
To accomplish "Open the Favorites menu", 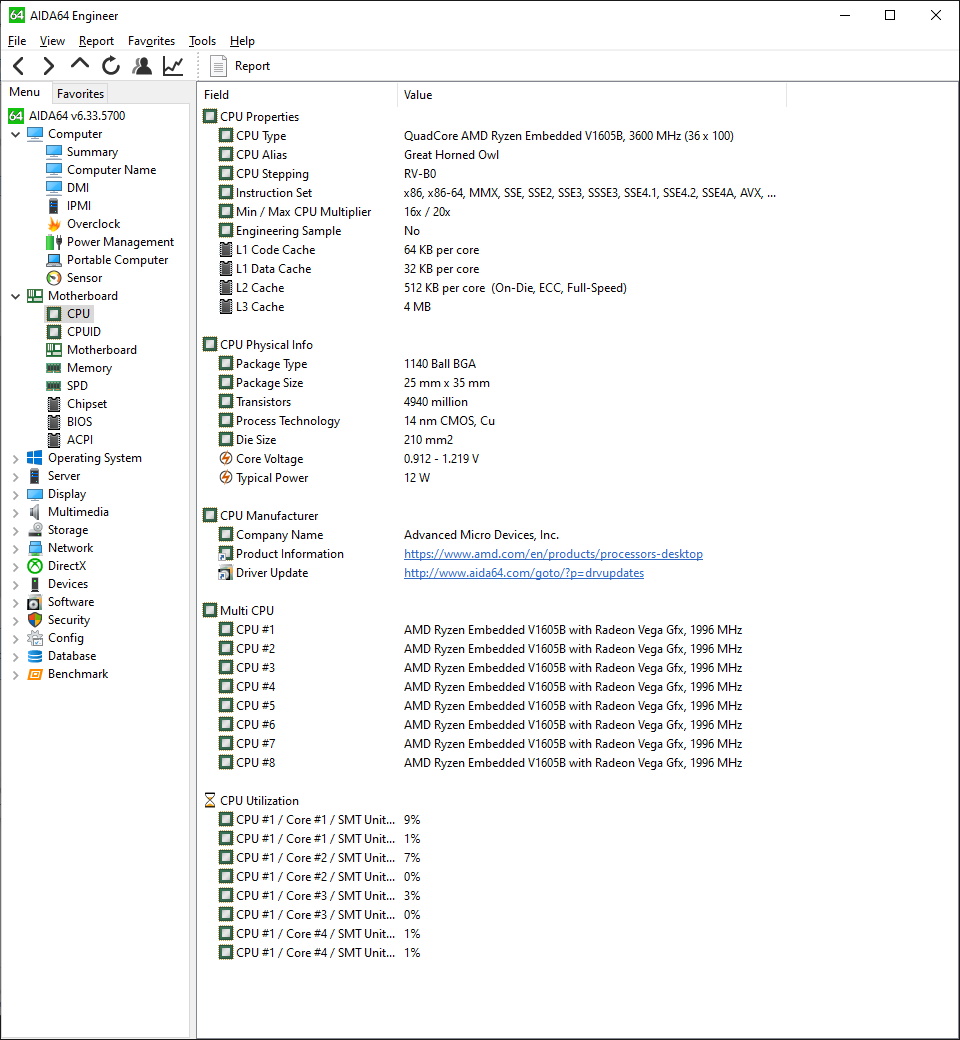I will 151,41.
